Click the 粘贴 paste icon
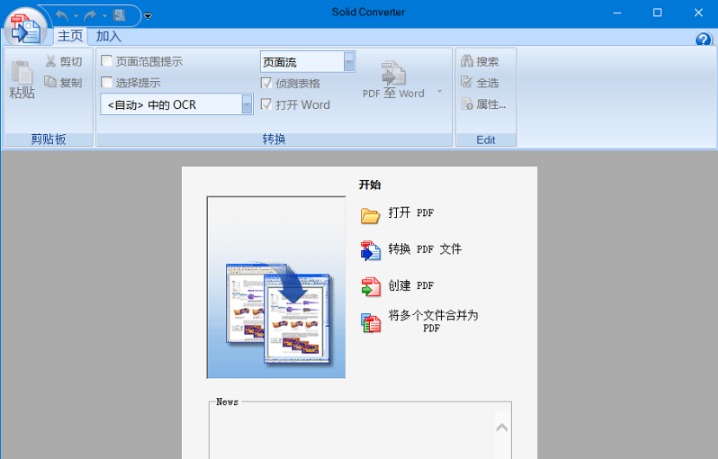The height and width of the screenshot is (459, 718). (x=22, y=72)
